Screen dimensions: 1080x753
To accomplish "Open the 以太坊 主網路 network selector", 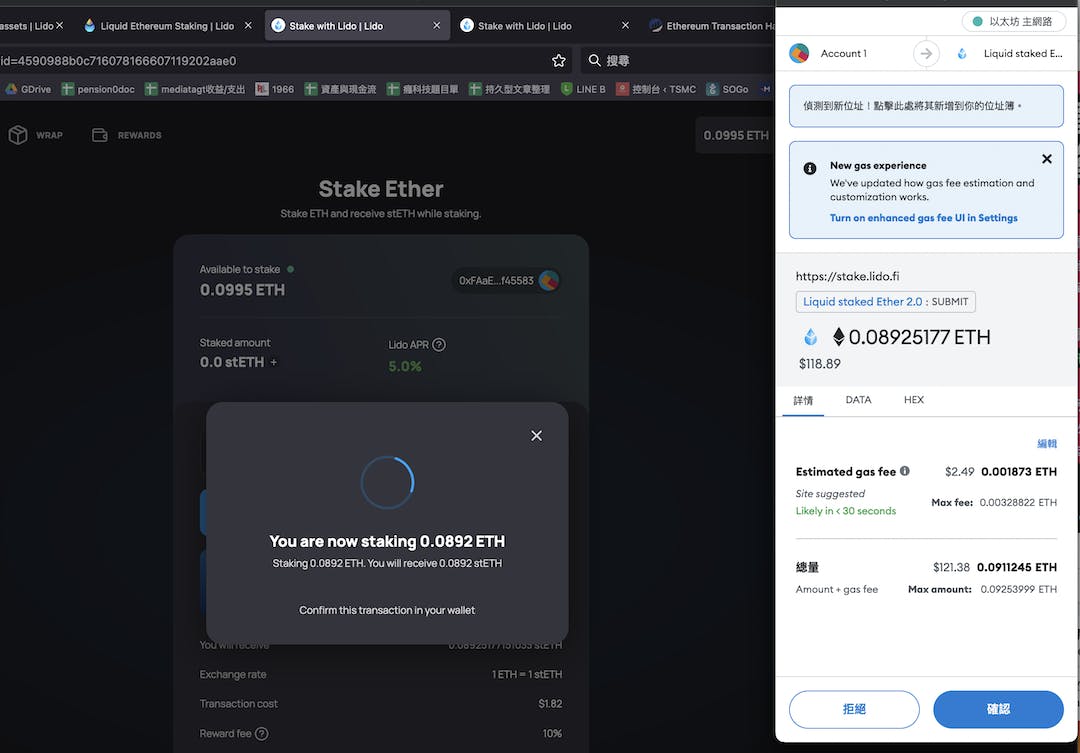I will (1013, 21).
